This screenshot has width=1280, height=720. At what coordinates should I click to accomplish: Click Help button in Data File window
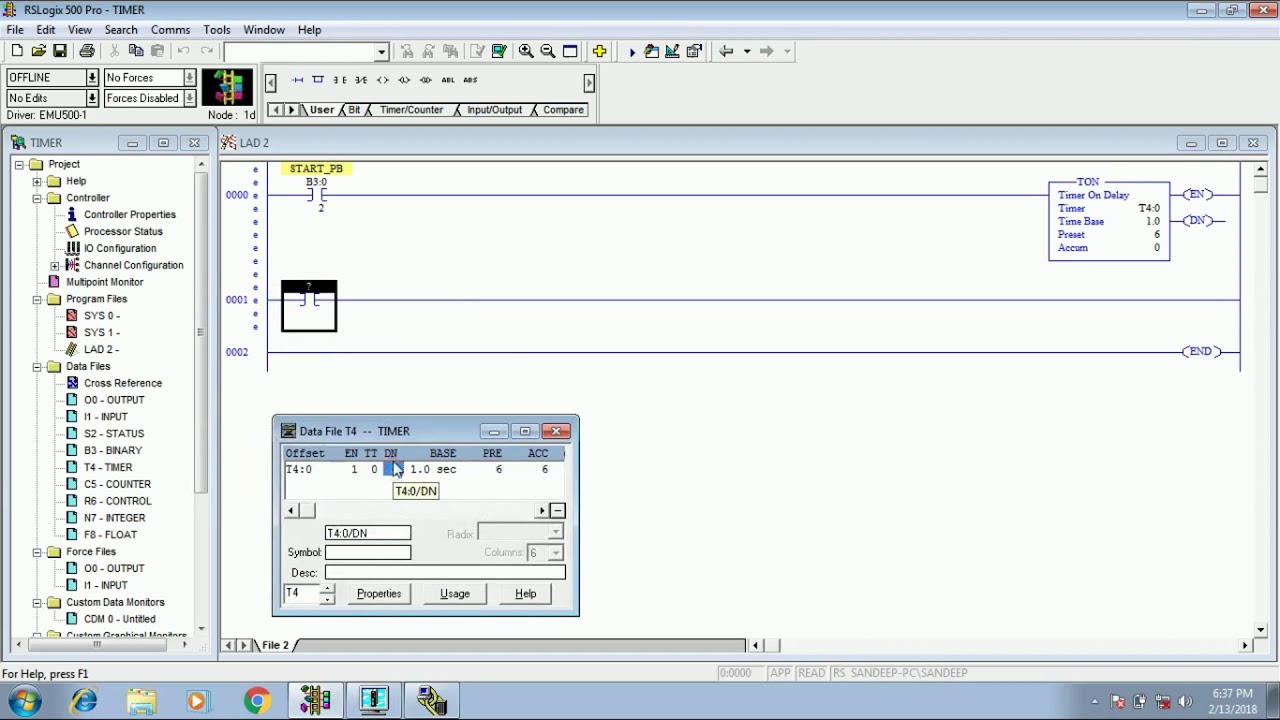click(x=526, y=594)
